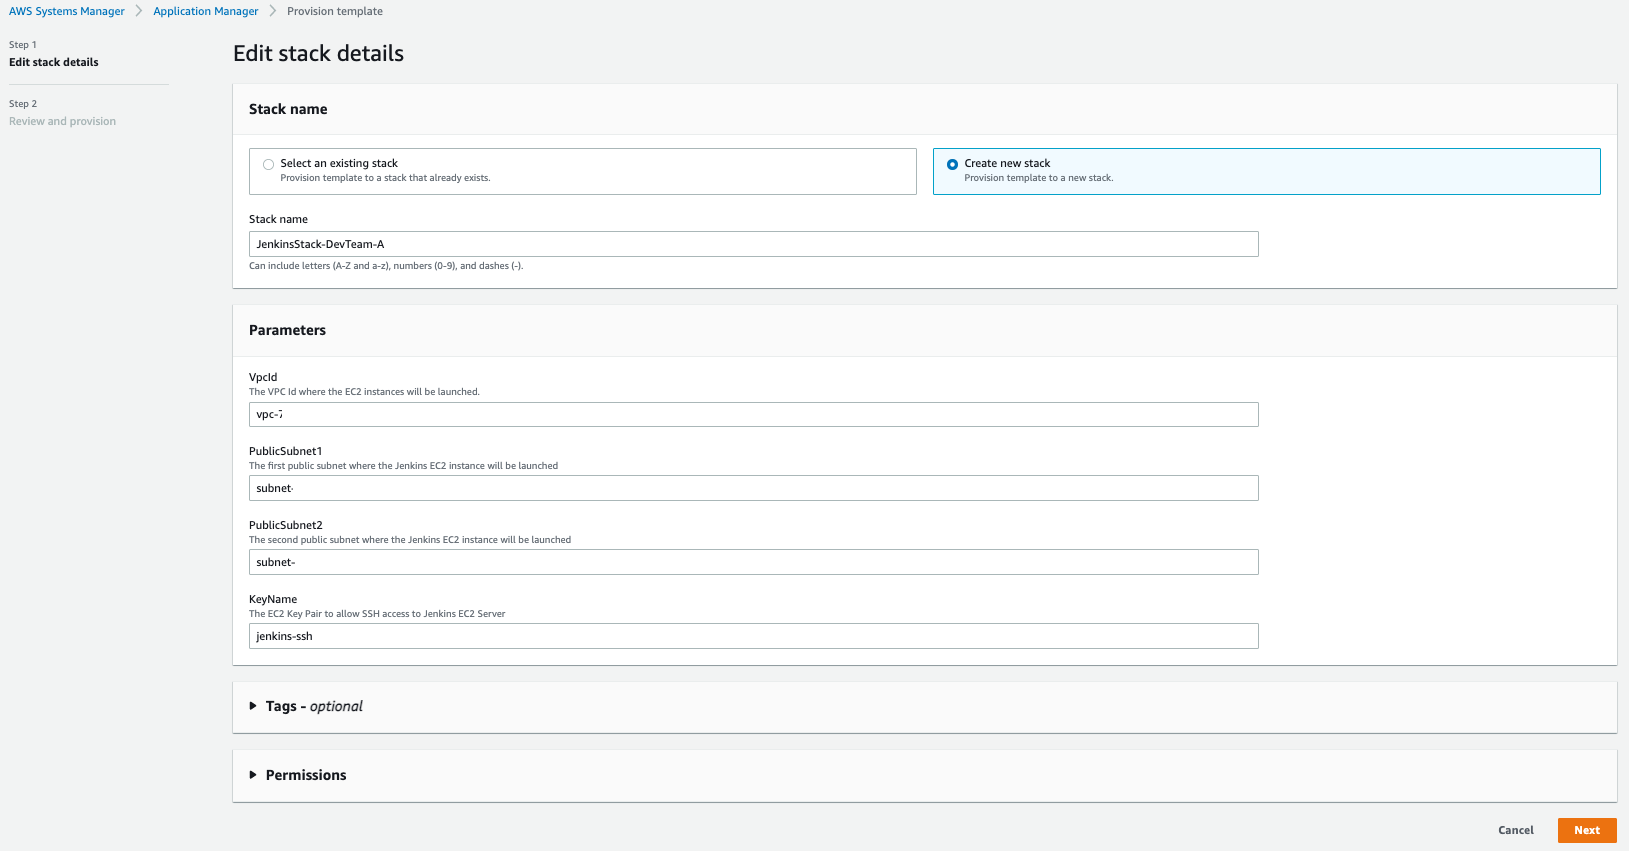
Task: Click 'Provision template to a stack that already exists'
Action: tap(385, 178)
